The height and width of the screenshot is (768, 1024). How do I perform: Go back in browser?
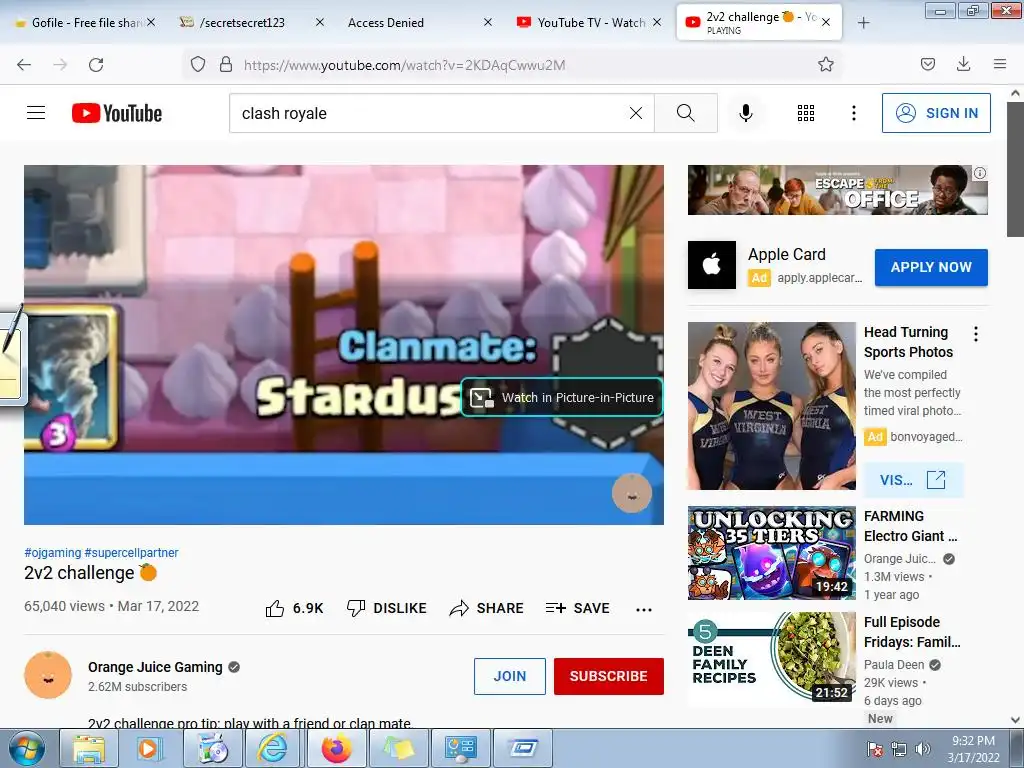24,64
